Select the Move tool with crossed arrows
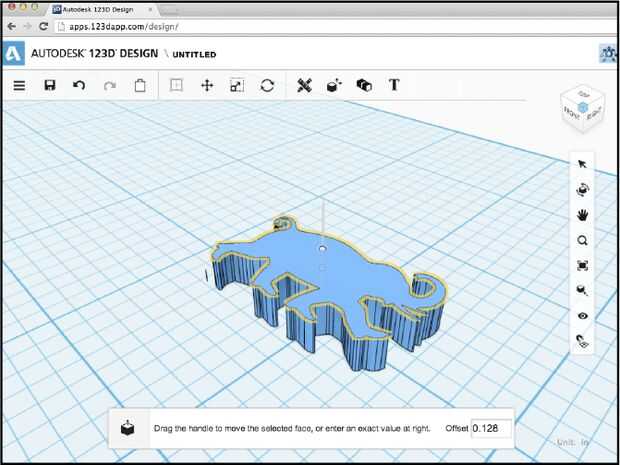620x465 pixels. (x=207, y=85)
